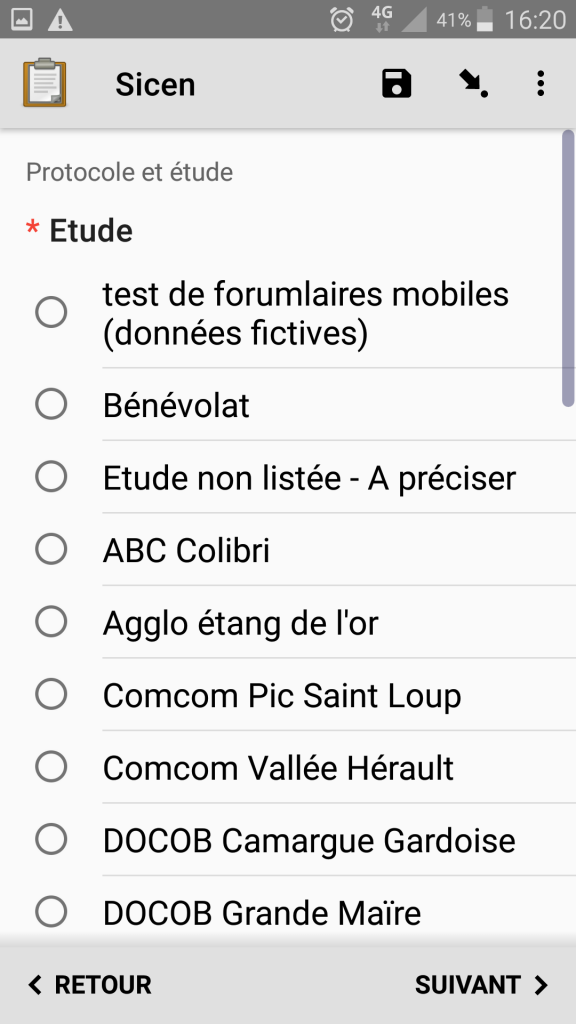Tap the alarm clock status icon
576x1024 pixels.
pyautogui.click(x=342, y=20)
